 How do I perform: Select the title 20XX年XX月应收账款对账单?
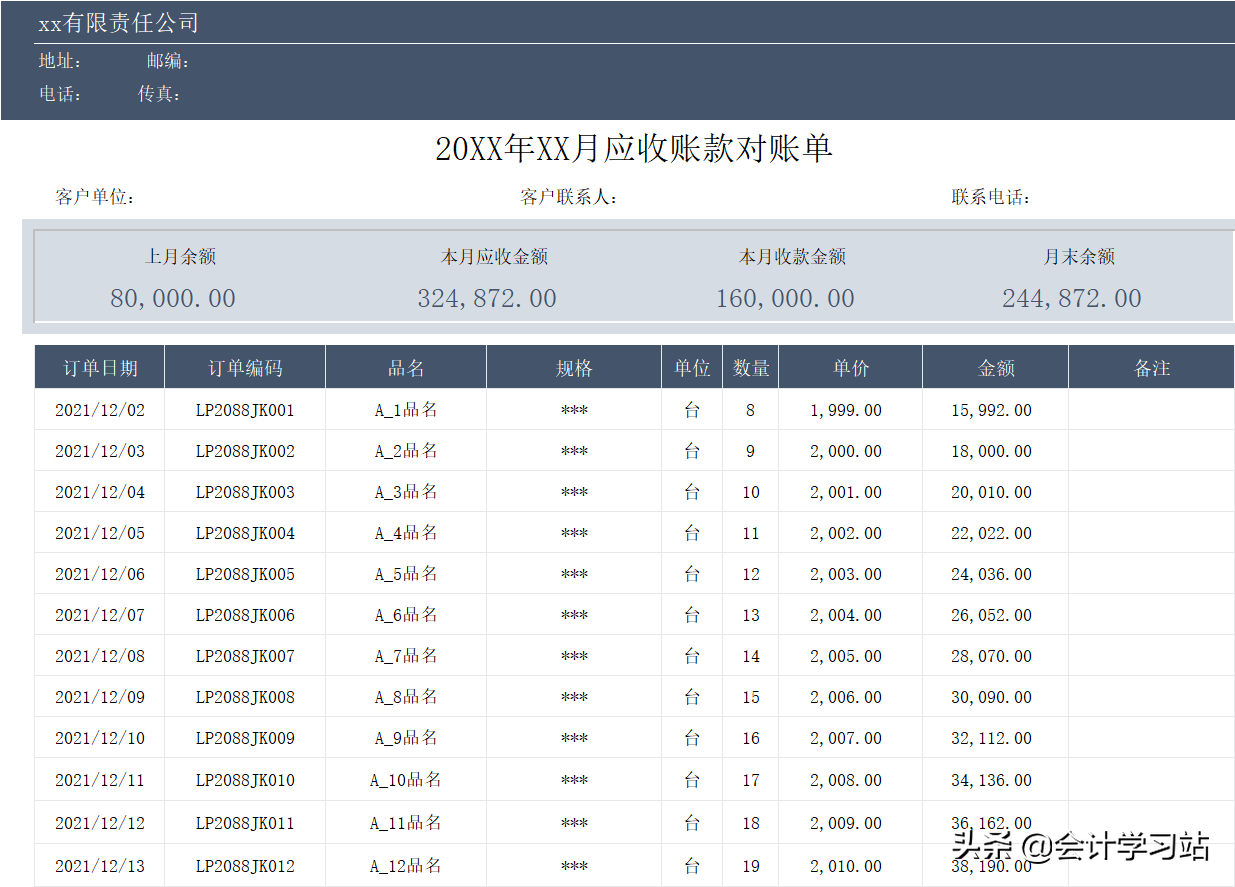coord(634,149)
